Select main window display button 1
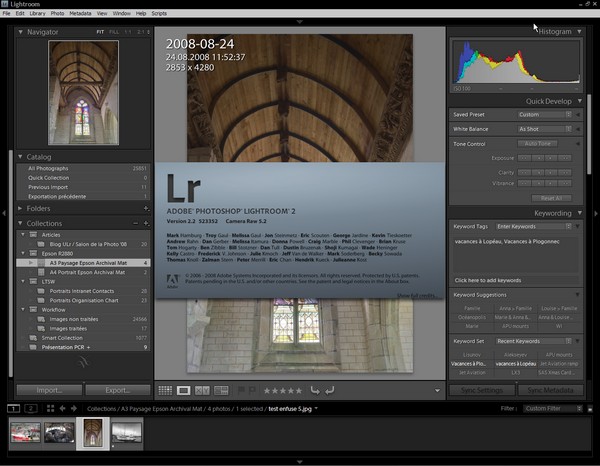The width and height of the screenshot is (600, 466). [13, 409]
